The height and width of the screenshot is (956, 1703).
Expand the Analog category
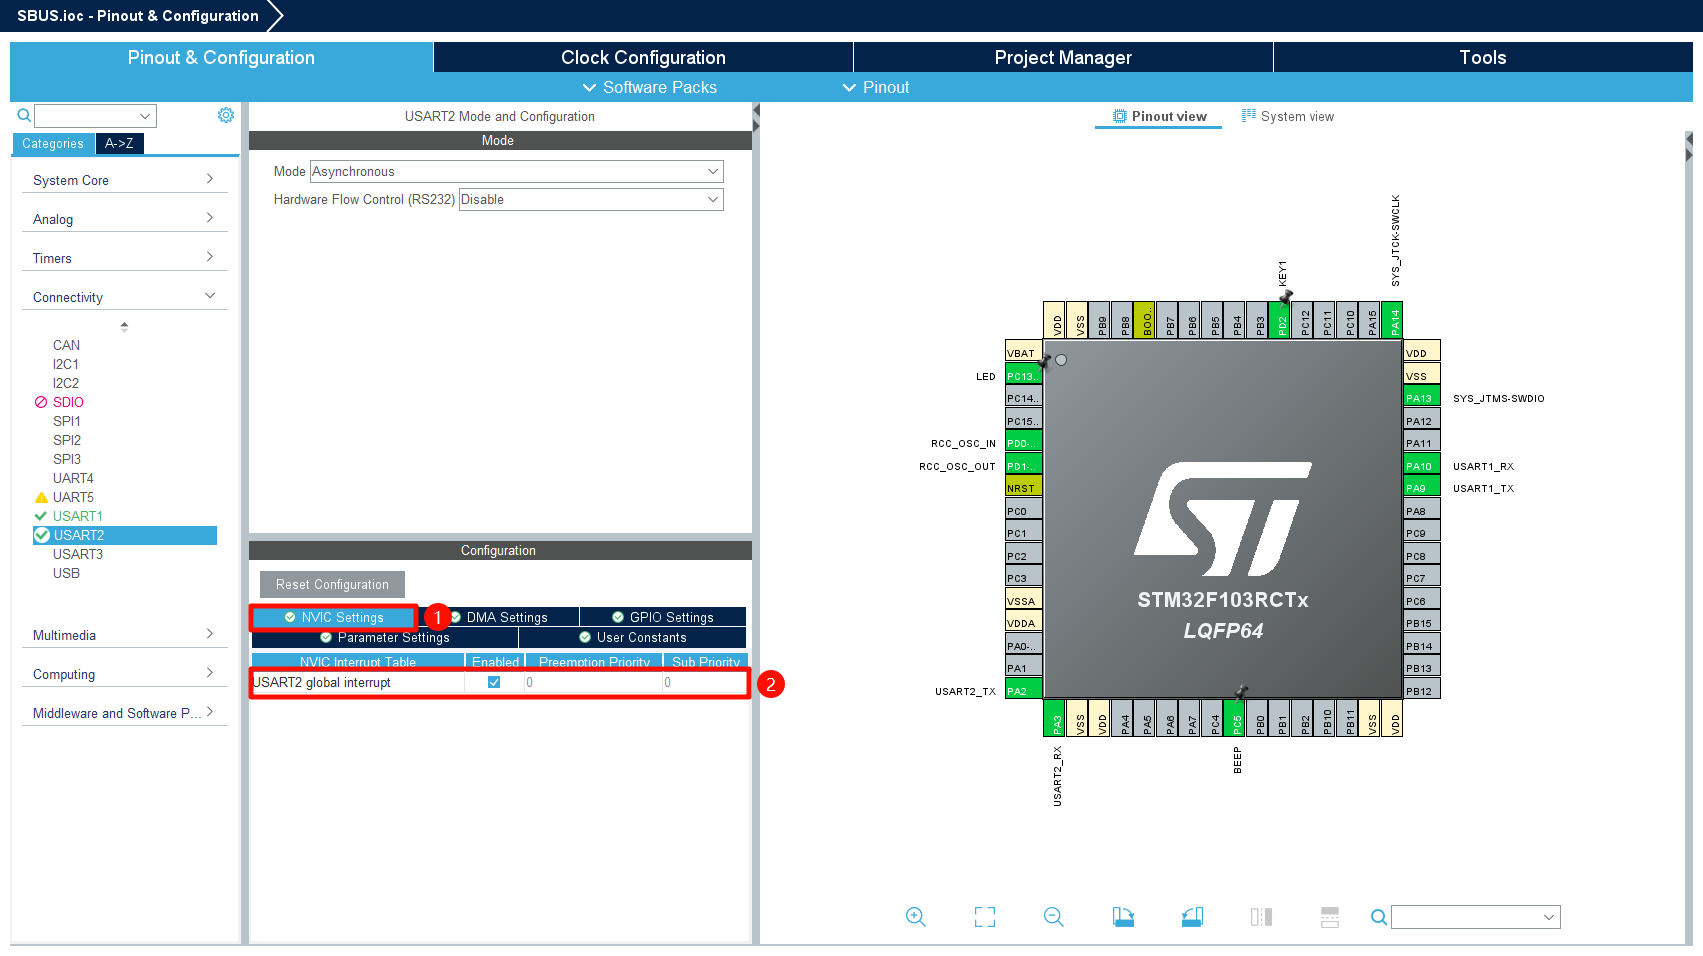click(124, 219)
